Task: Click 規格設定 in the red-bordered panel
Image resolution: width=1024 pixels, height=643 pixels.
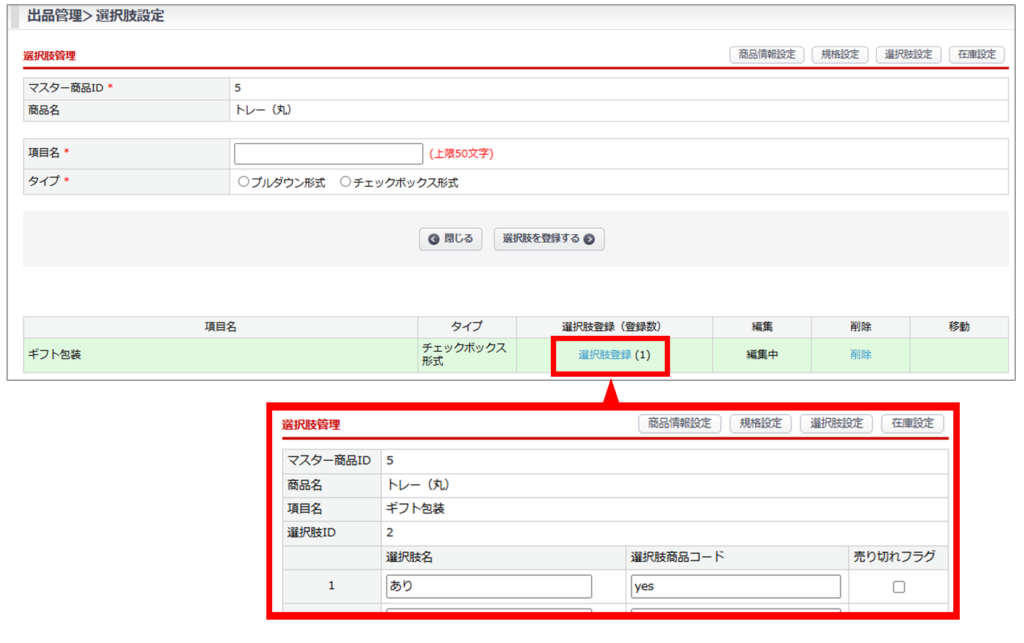Action: 760,424
